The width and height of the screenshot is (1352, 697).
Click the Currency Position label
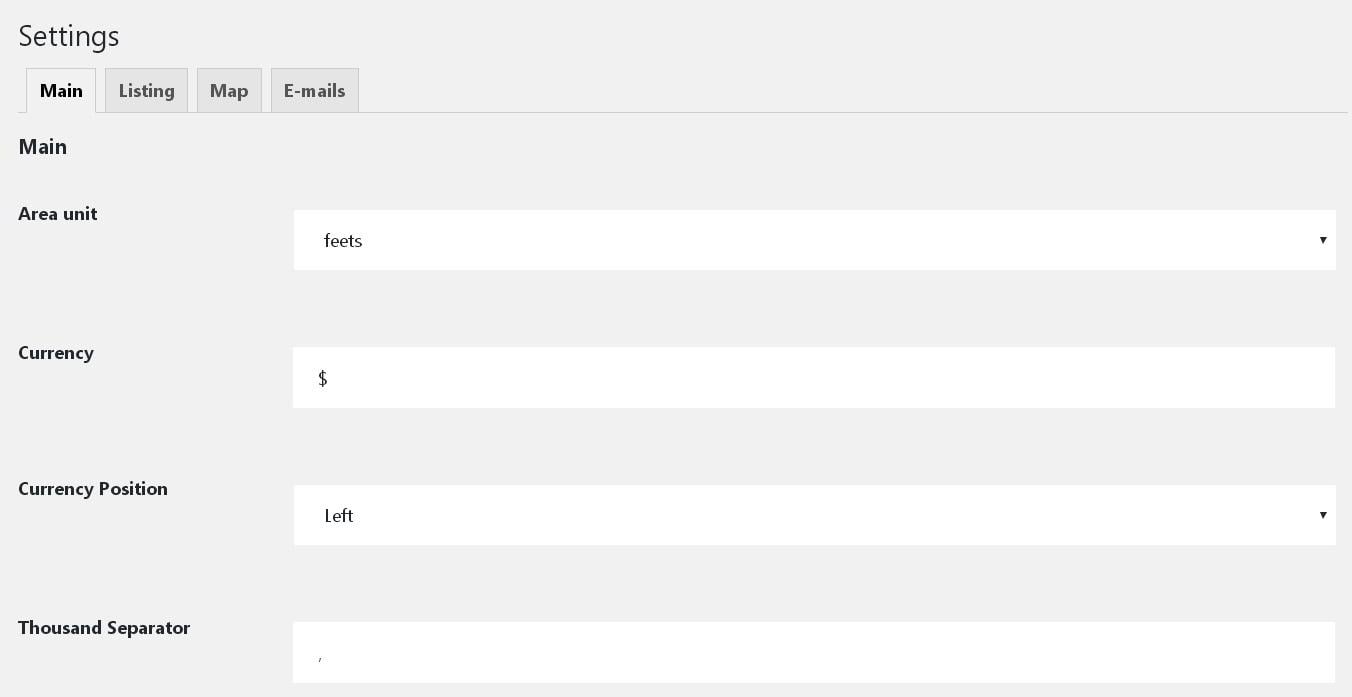tap(93, 489)
